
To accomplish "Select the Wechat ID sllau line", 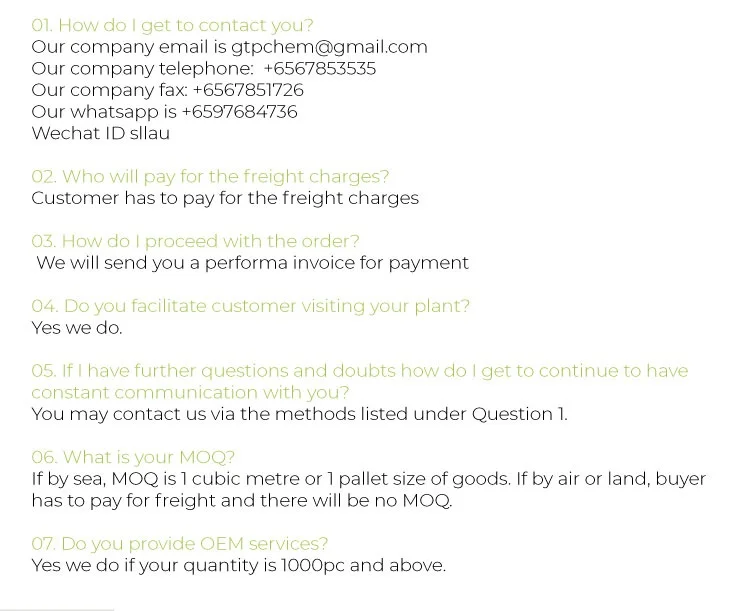I will click(x=100, y=133).
